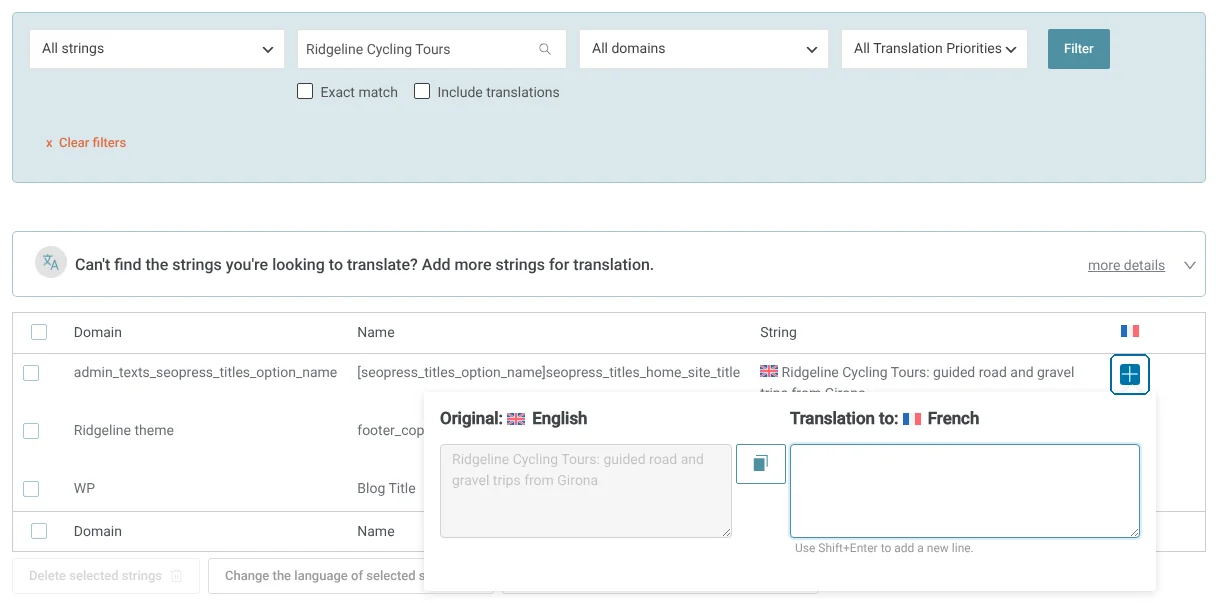Tick the select-all checkbox in table header
Image resolution: width=1218 pixels, height=603 pixels.
pos(39,332)
